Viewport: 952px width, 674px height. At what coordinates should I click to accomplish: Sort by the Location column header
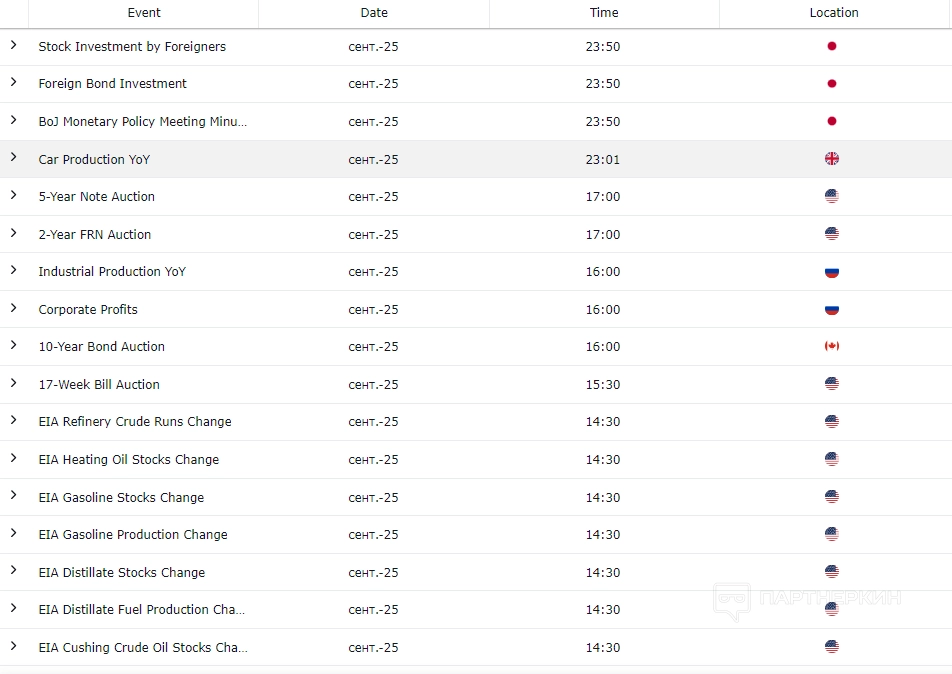[x=834, y=13]
